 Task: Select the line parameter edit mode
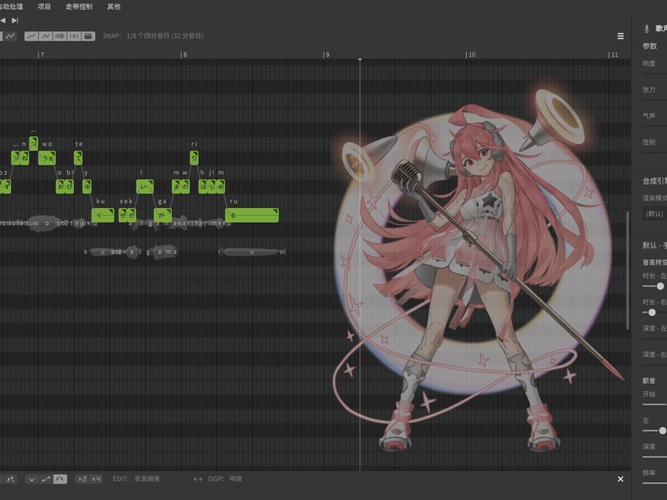[x=46, y=479]
